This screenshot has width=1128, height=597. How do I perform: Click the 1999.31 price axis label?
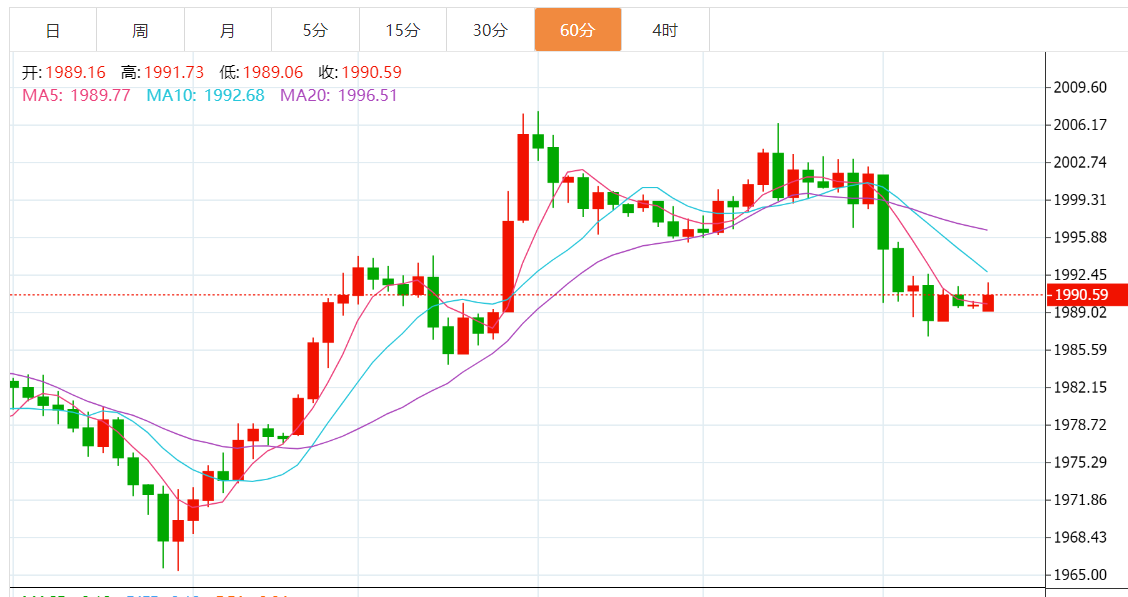click(1080, 200)
